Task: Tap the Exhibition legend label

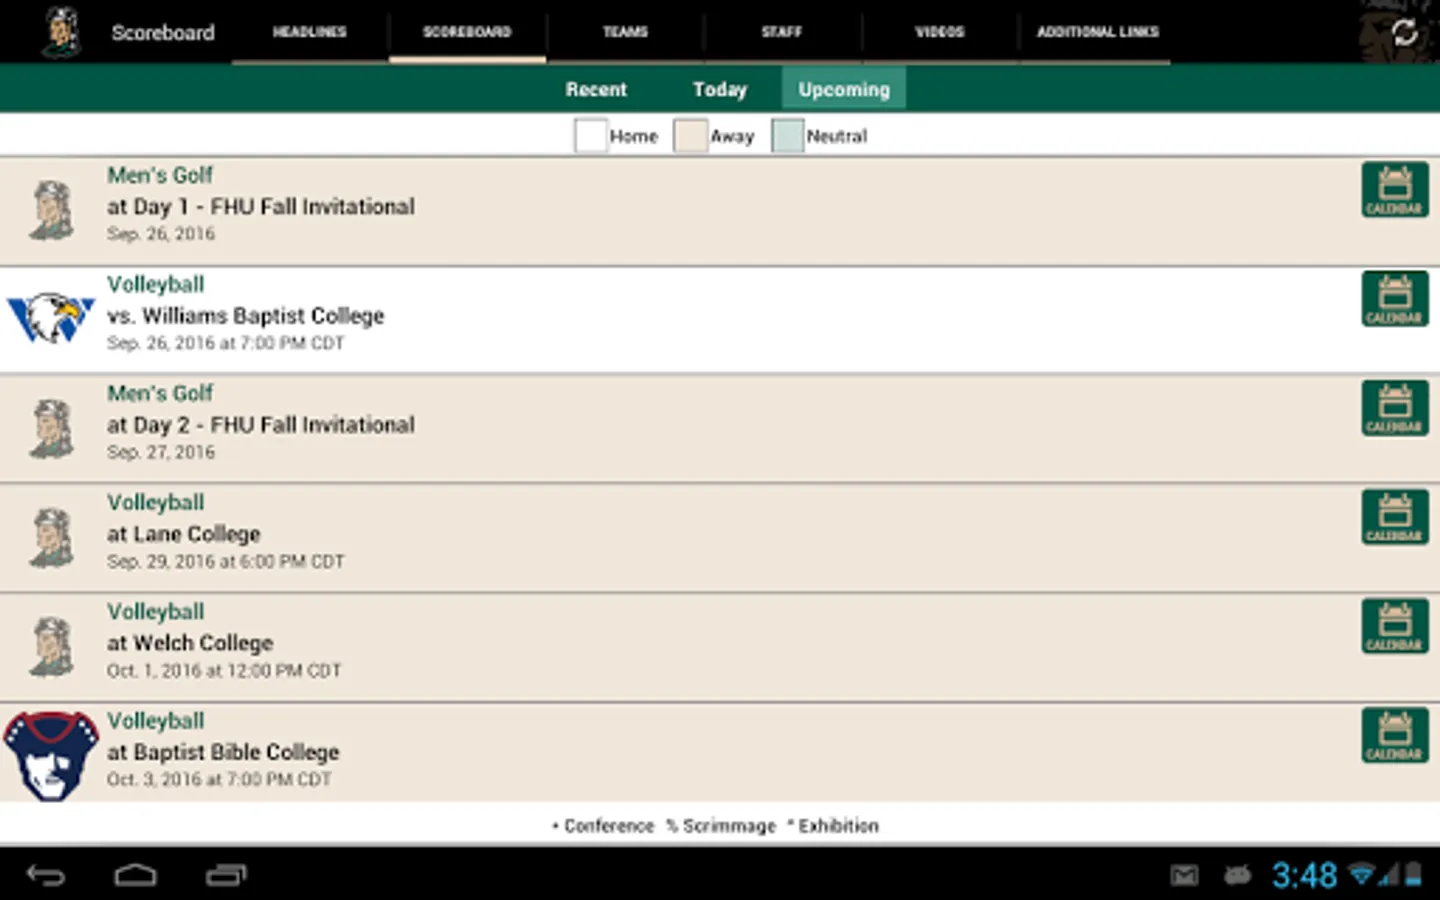Action: click(x=833, y=826)
